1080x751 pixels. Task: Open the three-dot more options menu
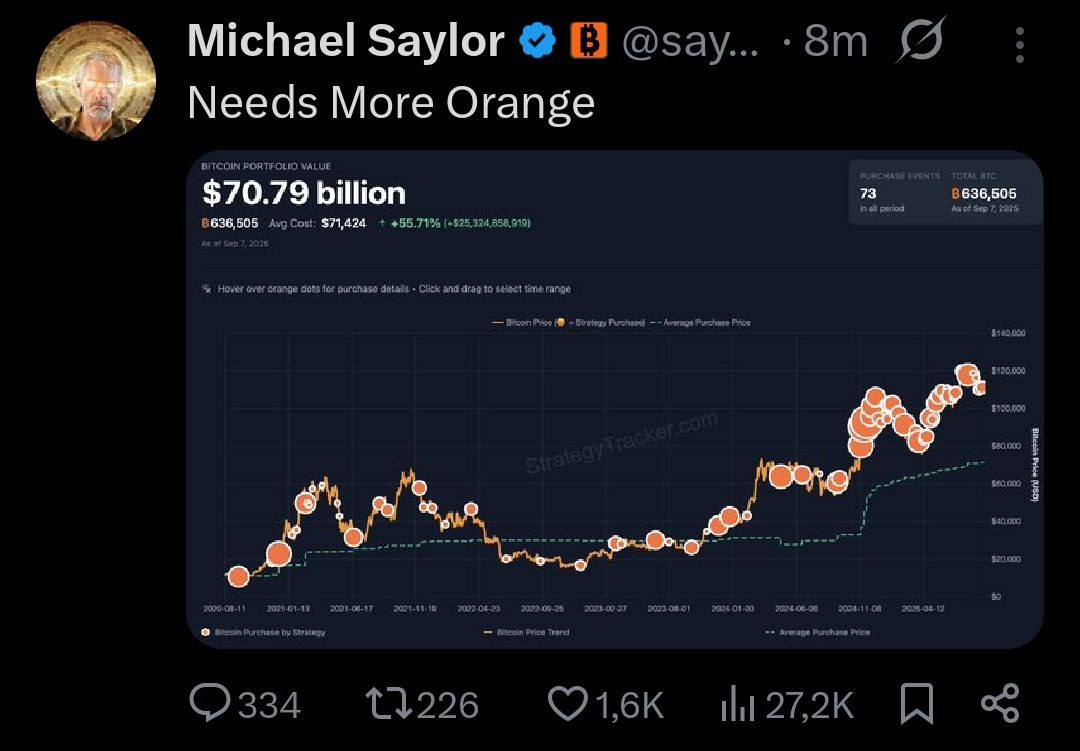tap(1020, 45)
